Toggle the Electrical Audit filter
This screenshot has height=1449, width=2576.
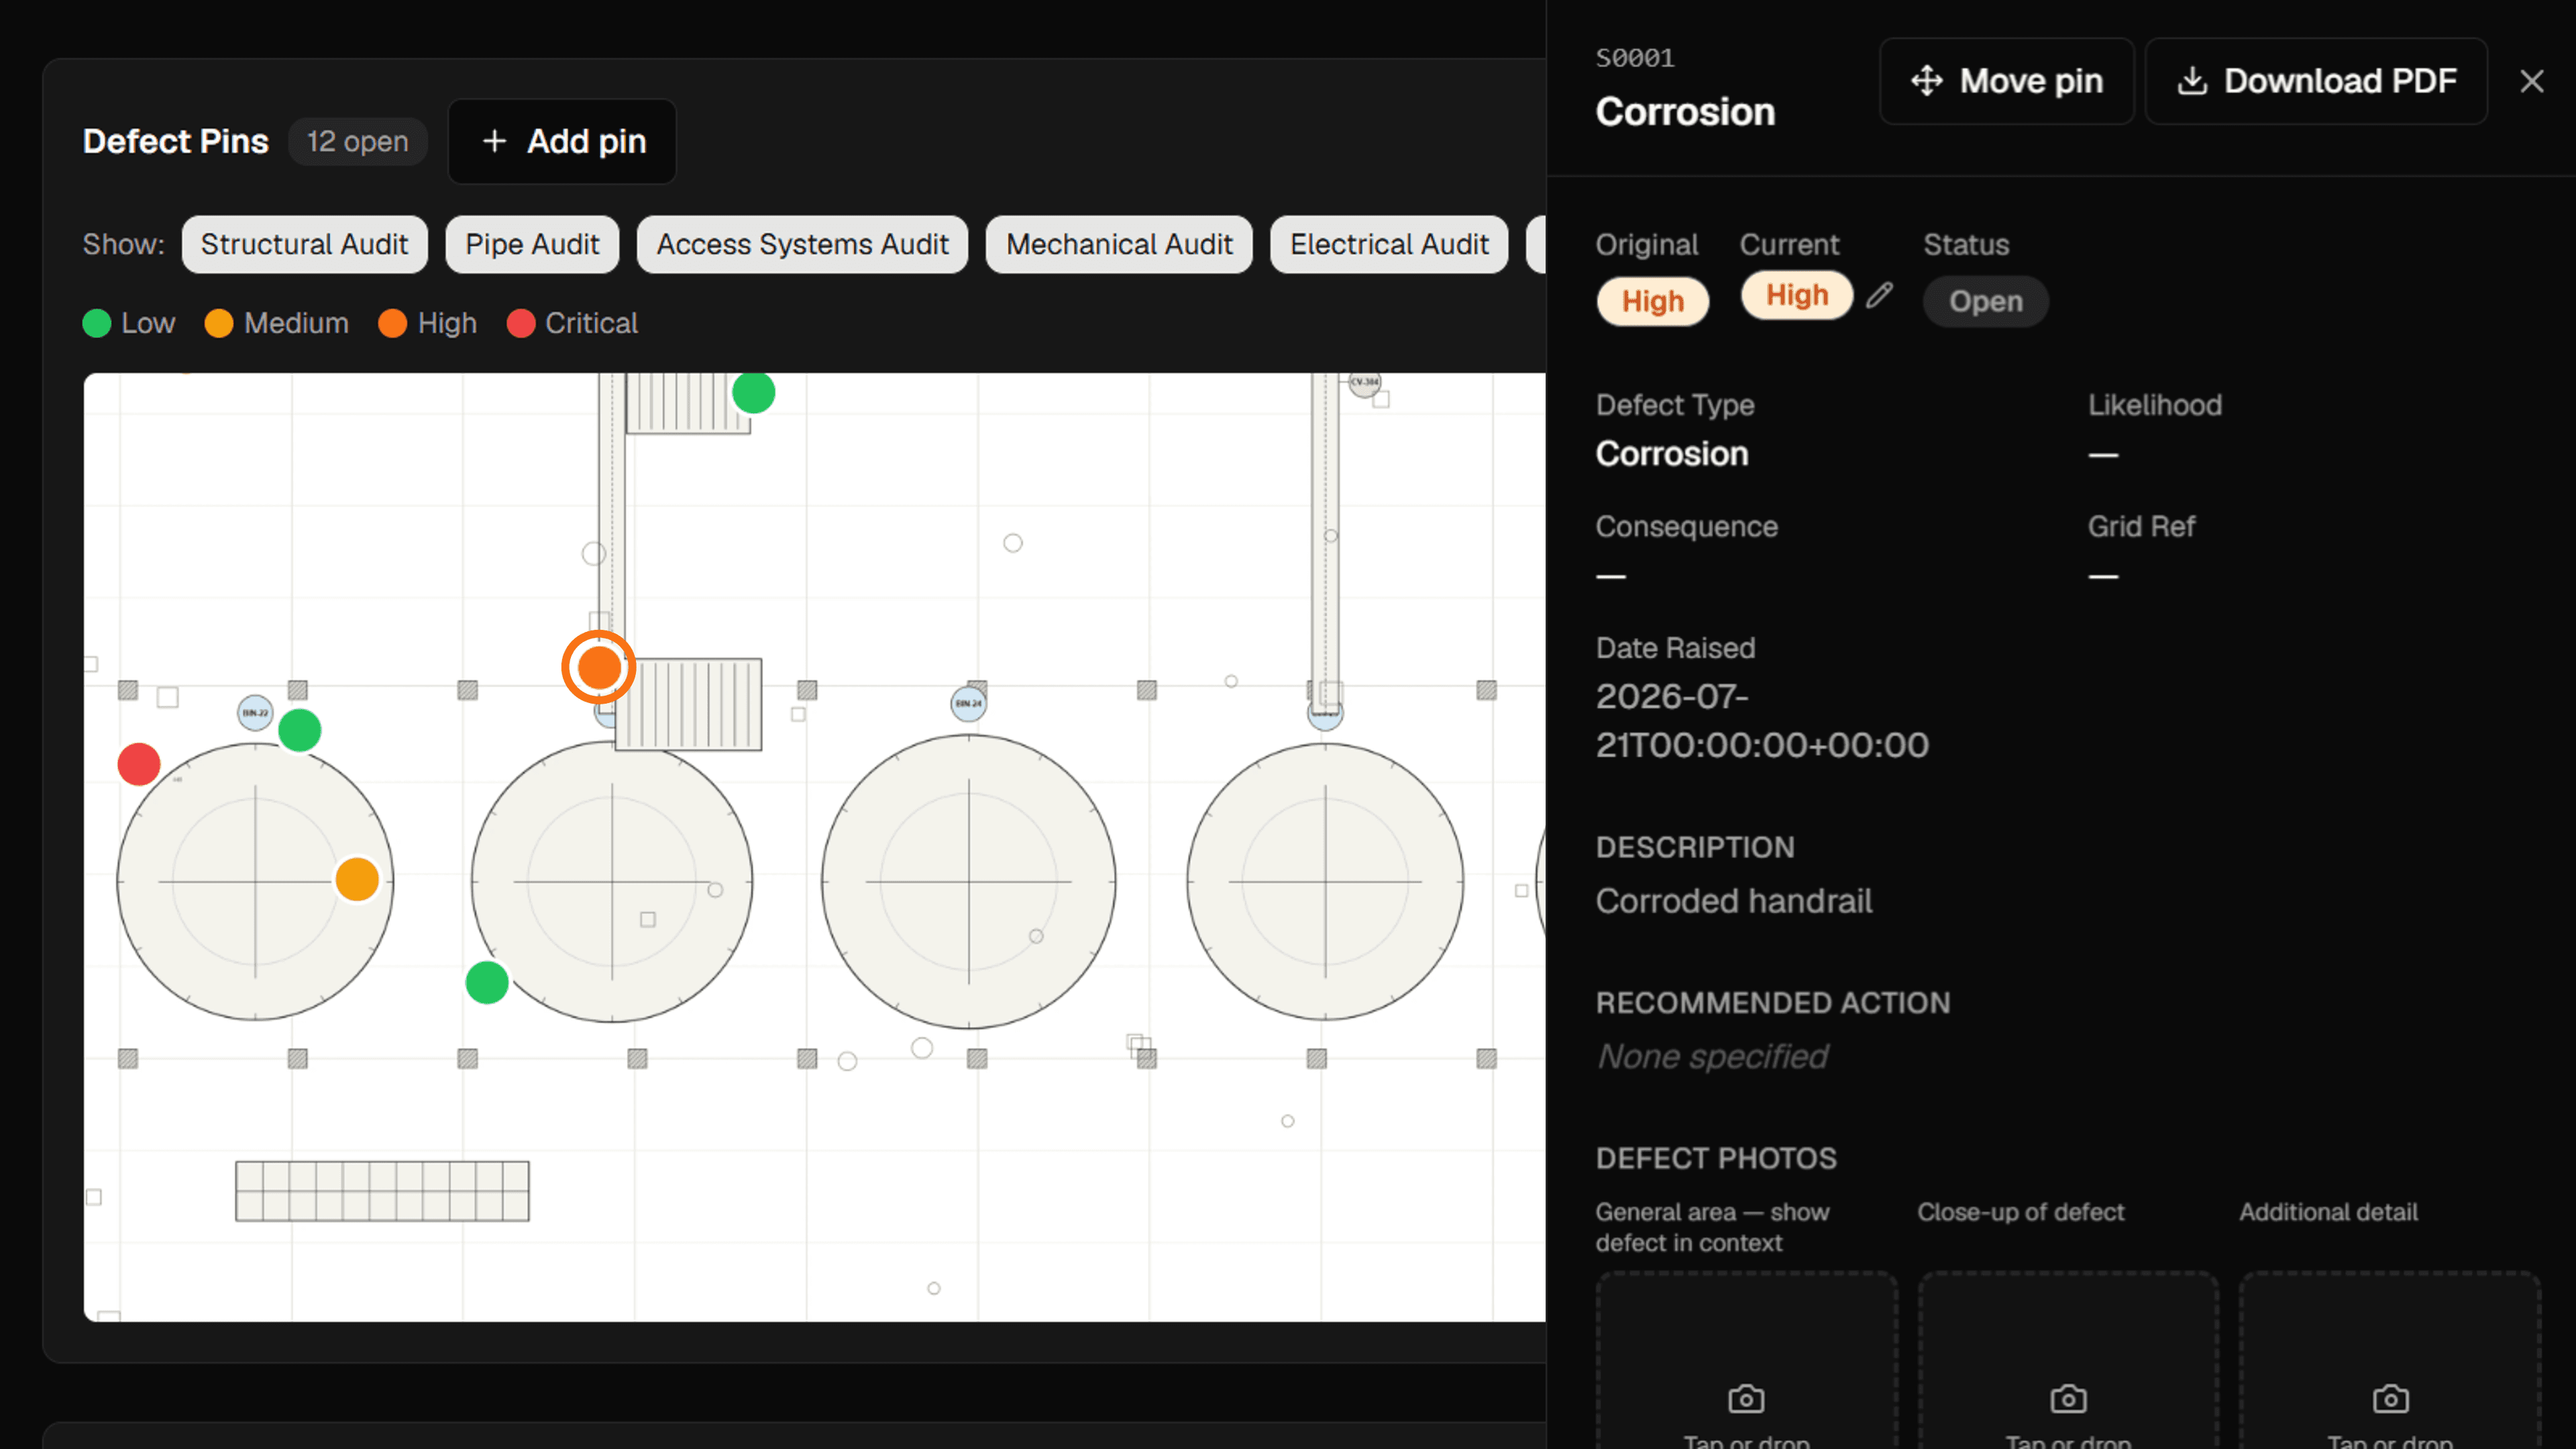1389,244
